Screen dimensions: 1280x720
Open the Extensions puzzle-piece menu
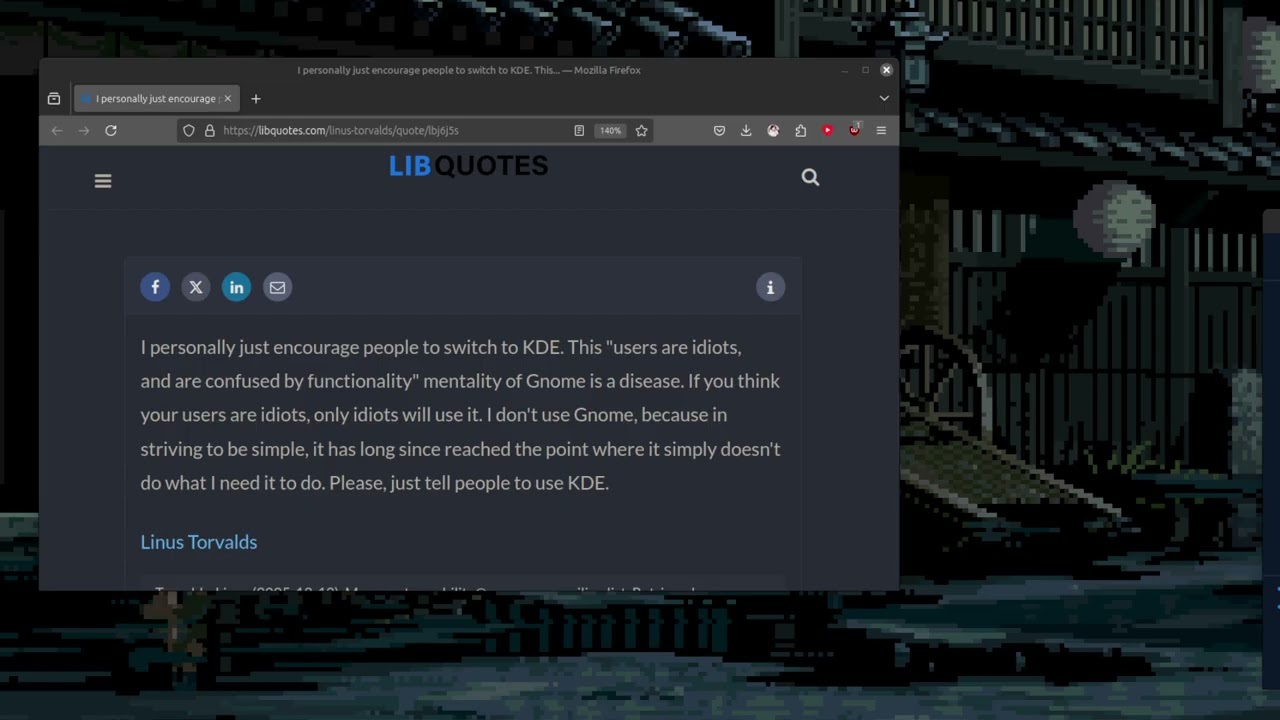[x=800, y=130]
